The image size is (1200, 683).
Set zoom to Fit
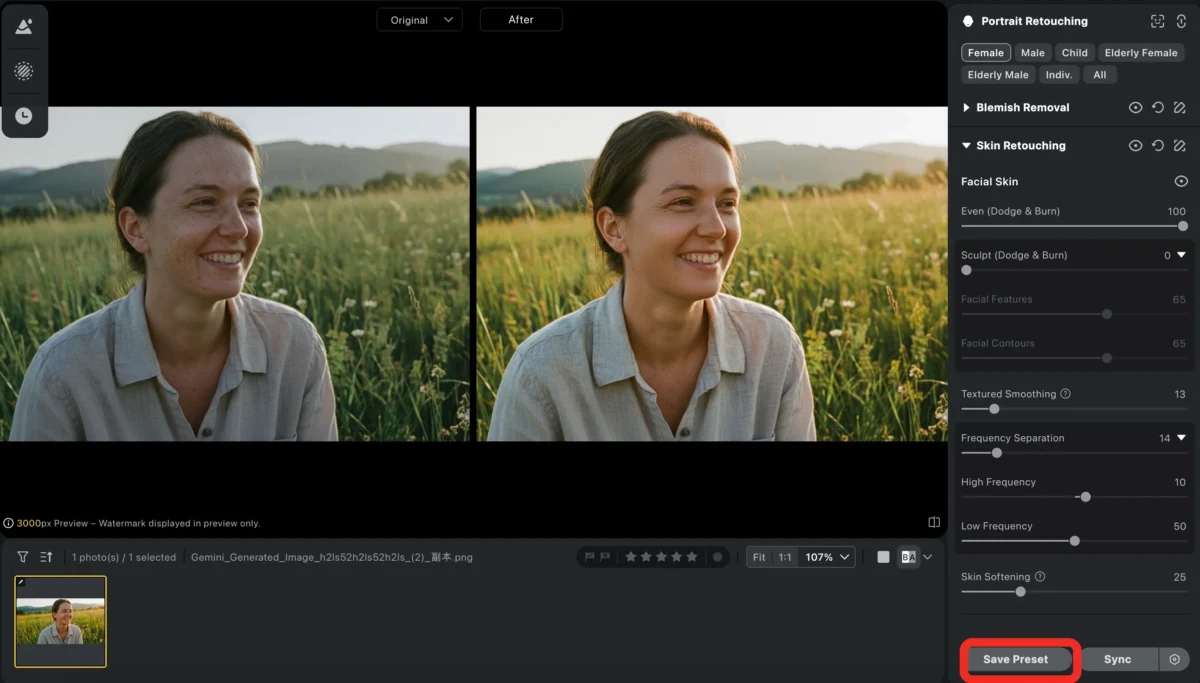point(759,557)
